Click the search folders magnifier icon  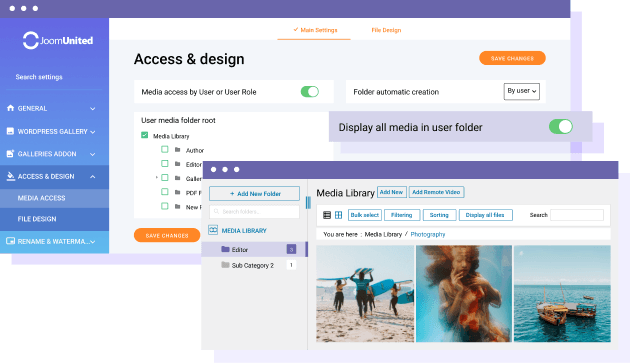tap(217, 211)
